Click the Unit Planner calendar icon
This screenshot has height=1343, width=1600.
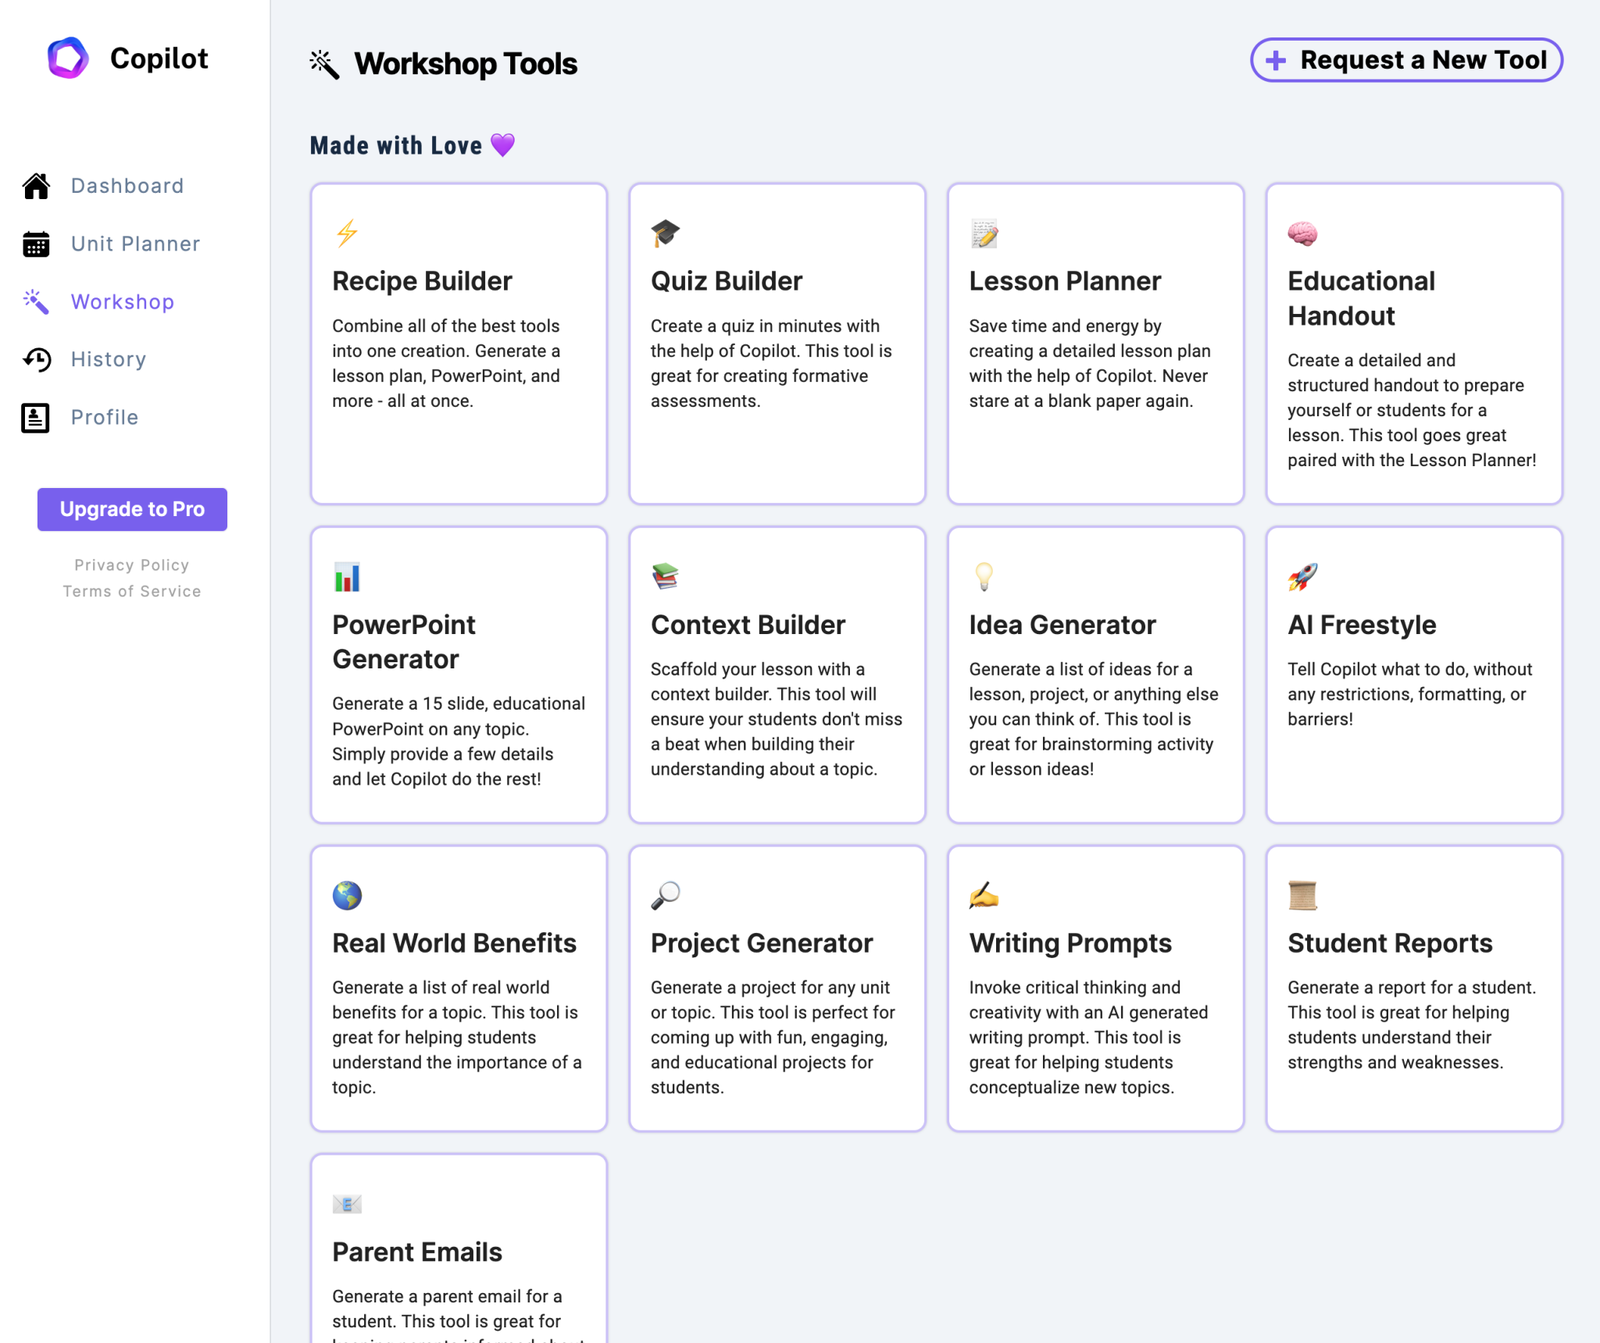(37, 244)
